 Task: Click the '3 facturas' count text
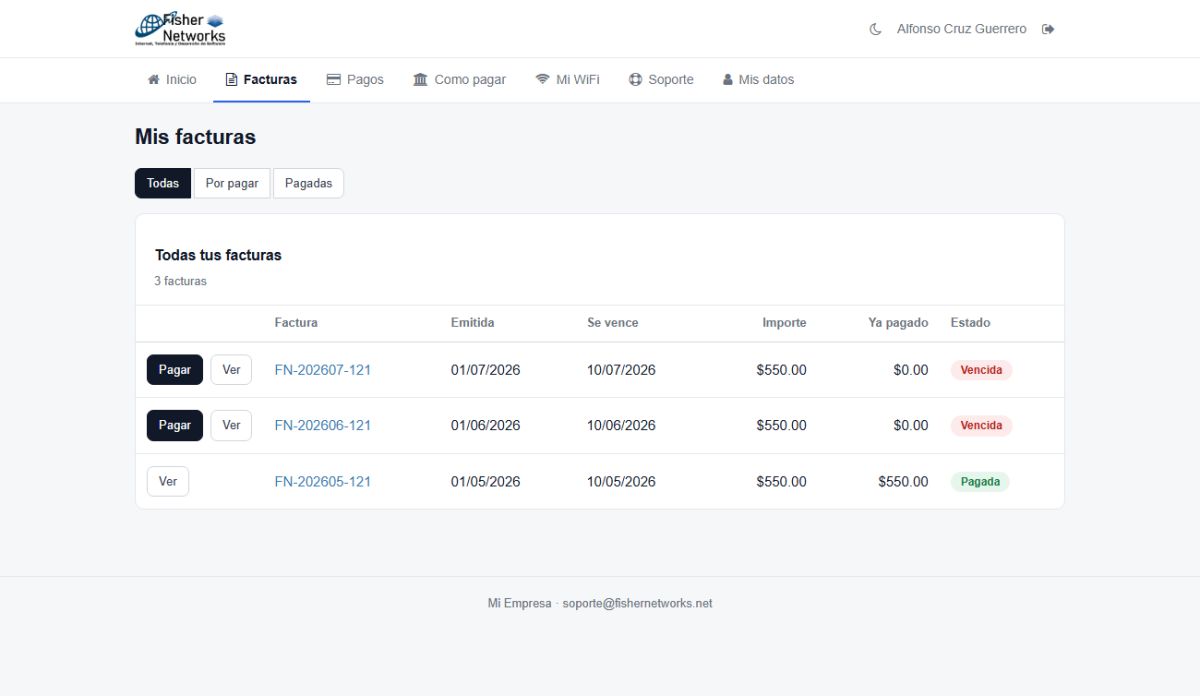pyautogui.click(x=181, y=281)
